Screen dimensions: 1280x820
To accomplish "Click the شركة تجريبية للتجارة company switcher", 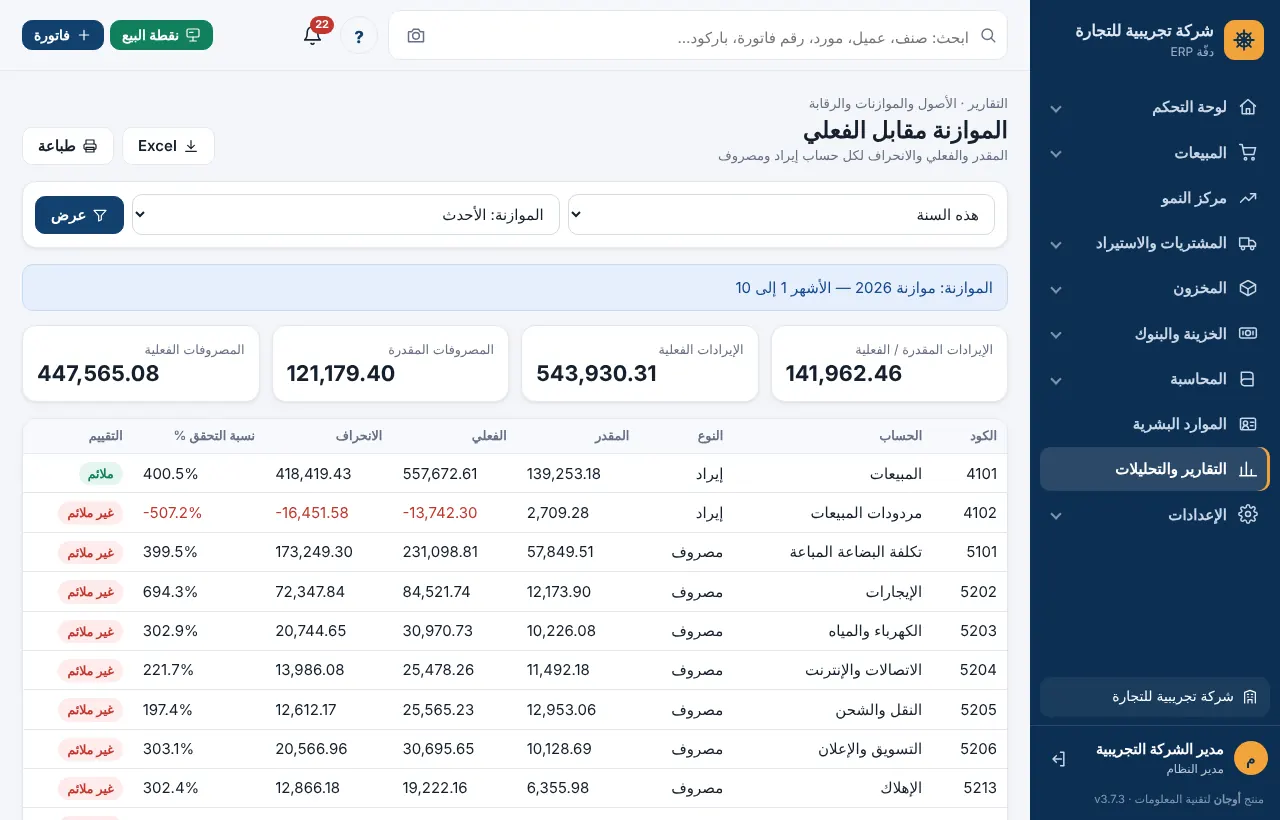I will (1155, 697).
